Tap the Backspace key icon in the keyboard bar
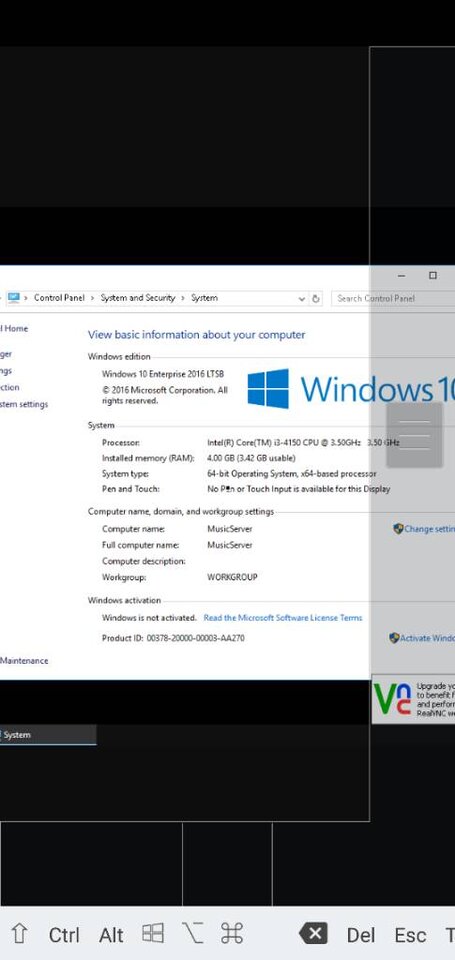 [x=313, y=934]
